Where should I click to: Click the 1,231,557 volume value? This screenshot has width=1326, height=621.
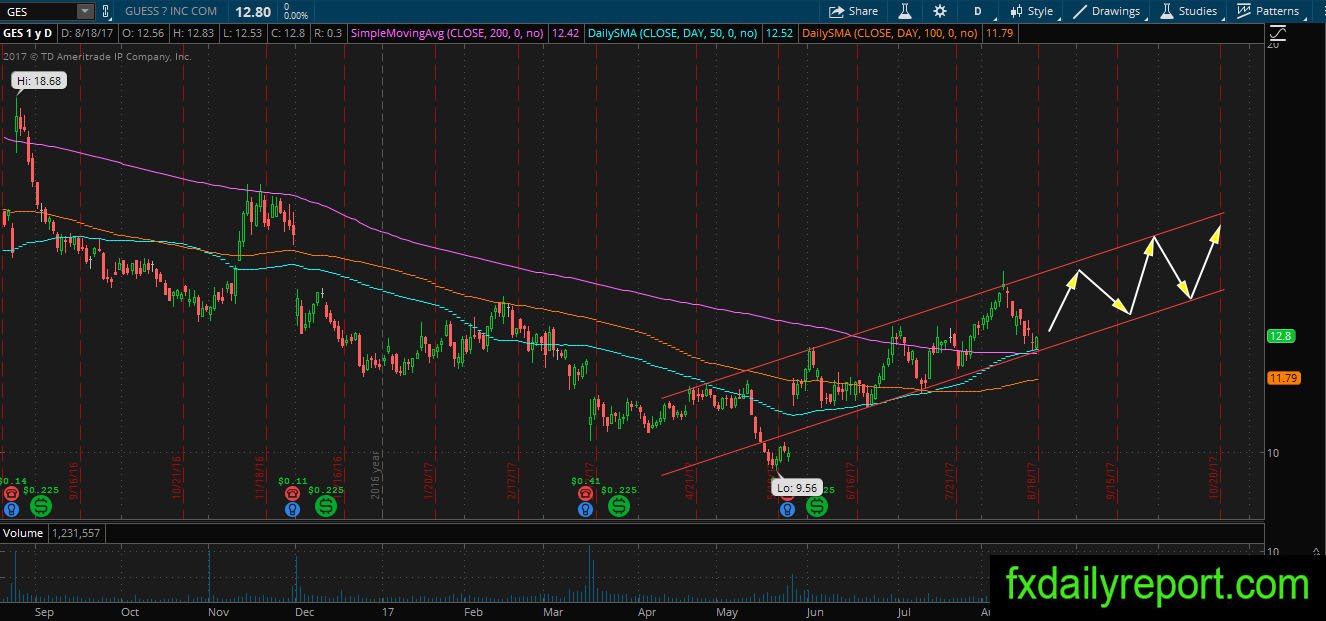pyautogui.click(x=76, y=533)
